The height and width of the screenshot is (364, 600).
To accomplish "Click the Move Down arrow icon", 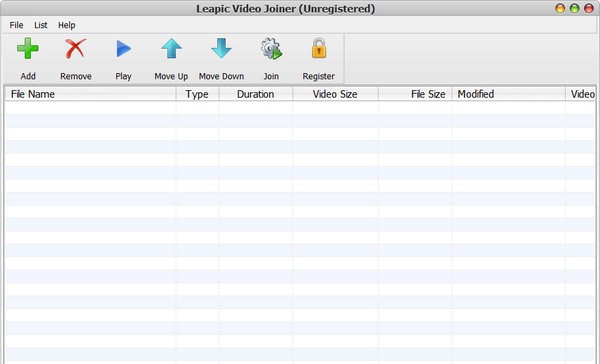I will click(221, 49).
